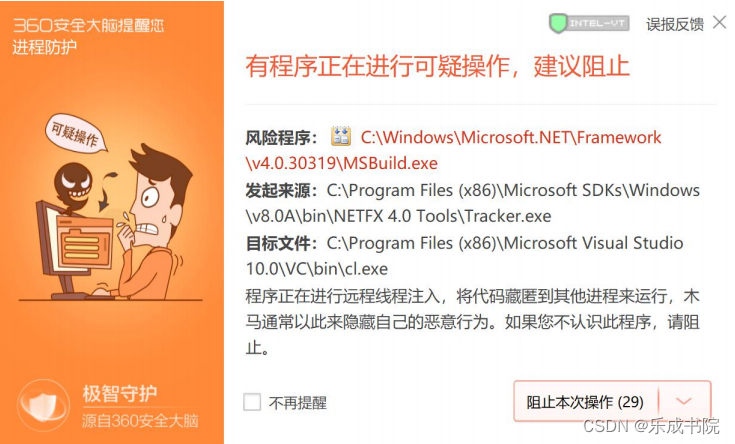Click the 可疑操作 speech bubble
735x444 pixels.
point(75,133)
